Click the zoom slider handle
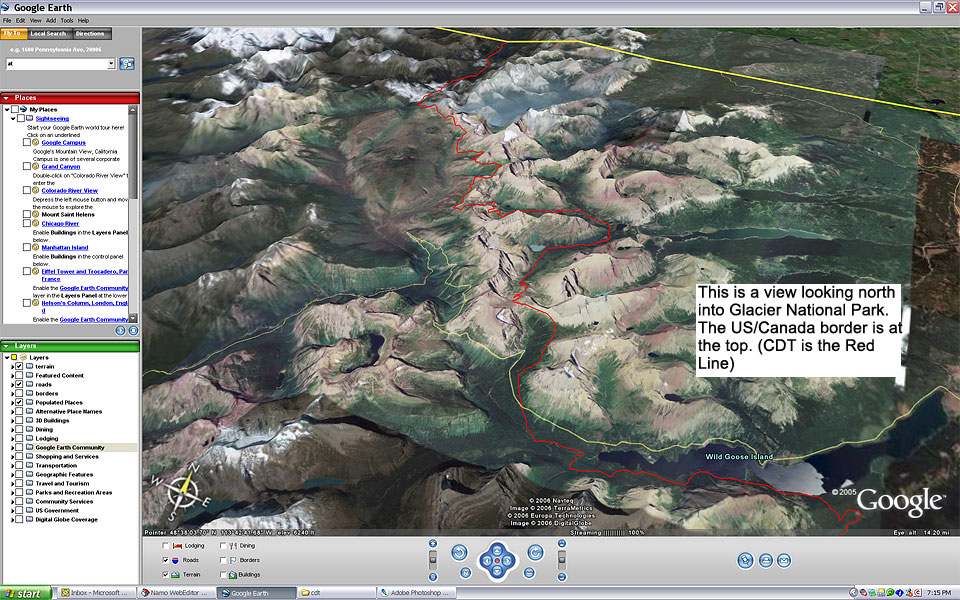Screen dimensions: 960x600 [x=433, y=560]
